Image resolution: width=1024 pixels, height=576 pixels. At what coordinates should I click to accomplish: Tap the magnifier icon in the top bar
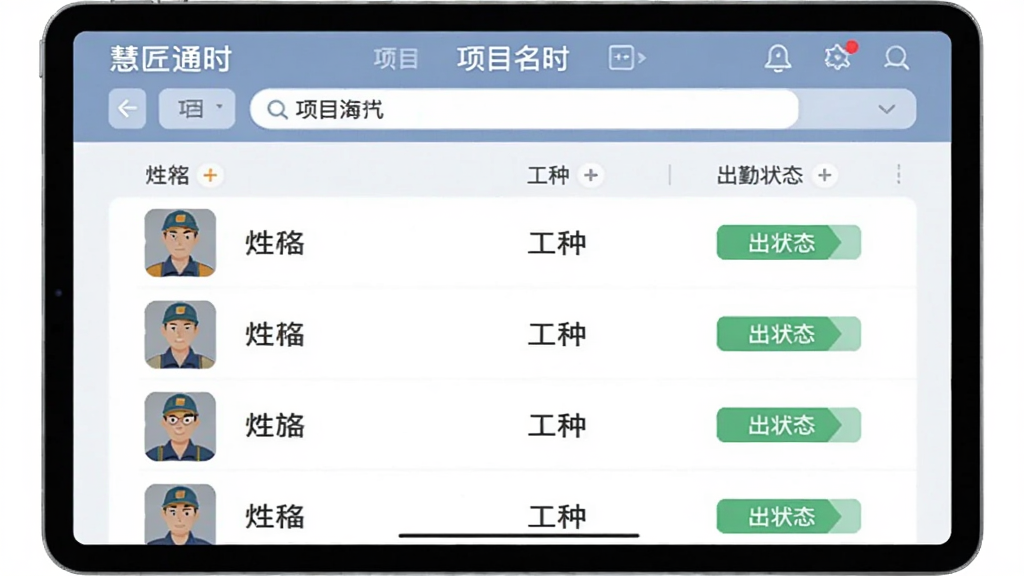tap(896, 58)
